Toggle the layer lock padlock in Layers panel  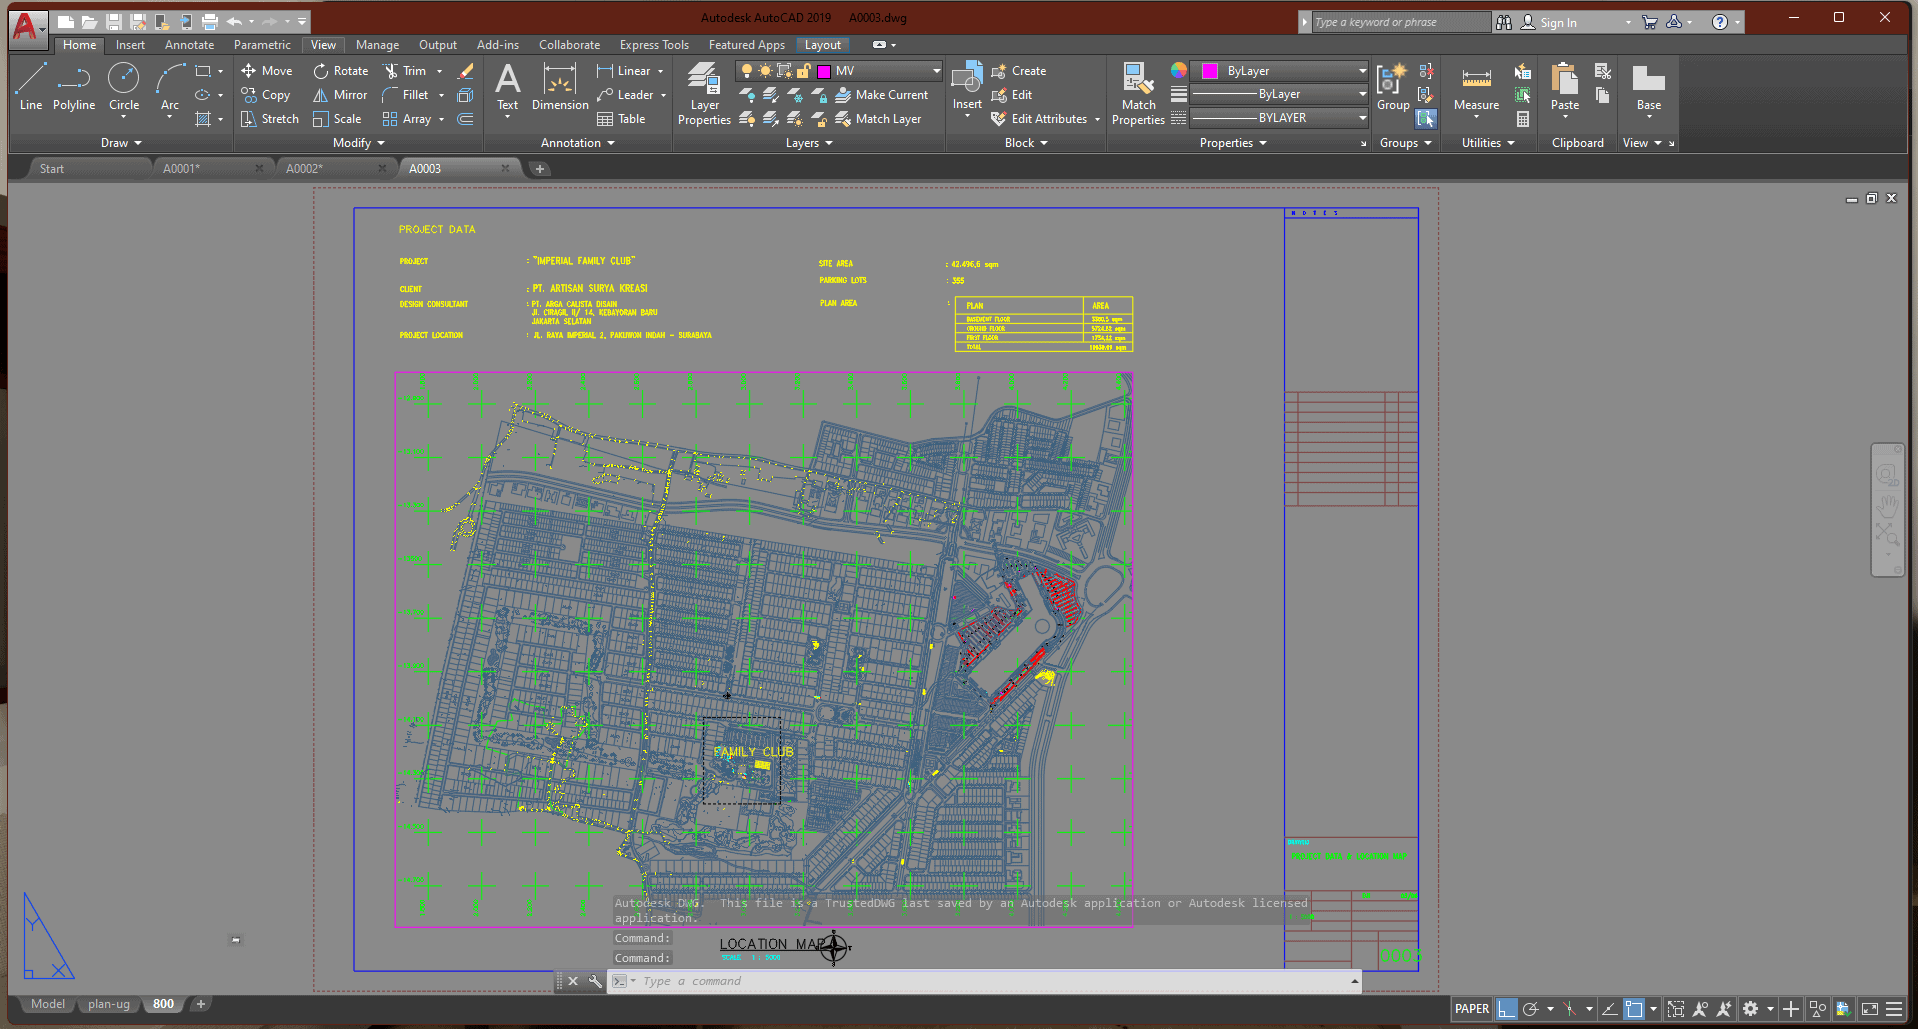[x=804, y=70]
